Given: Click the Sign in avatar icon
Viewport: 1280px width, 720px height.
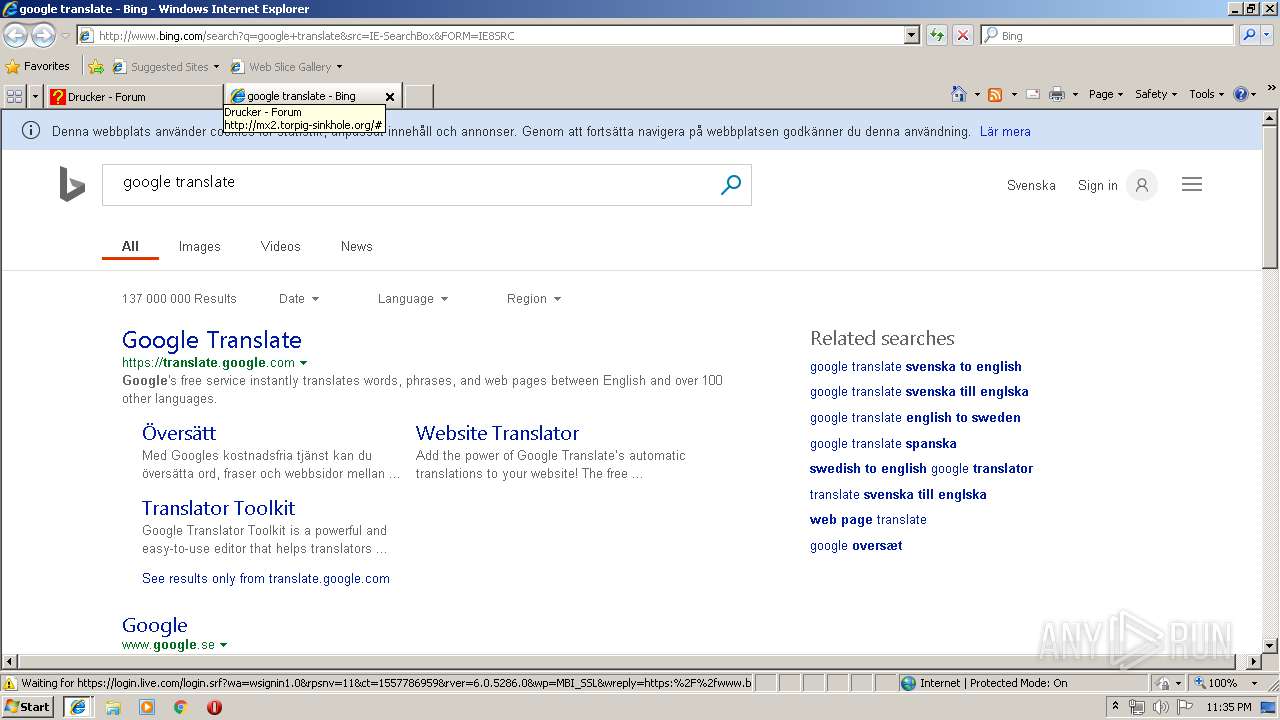Looking at the screenshot, I should point(1141,185).
